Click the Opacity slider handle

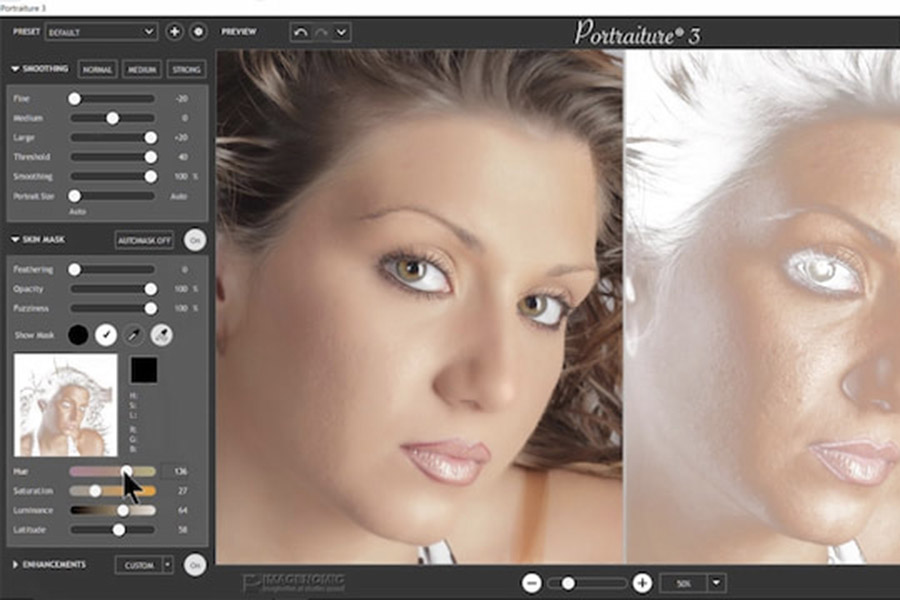pos(150,289)
